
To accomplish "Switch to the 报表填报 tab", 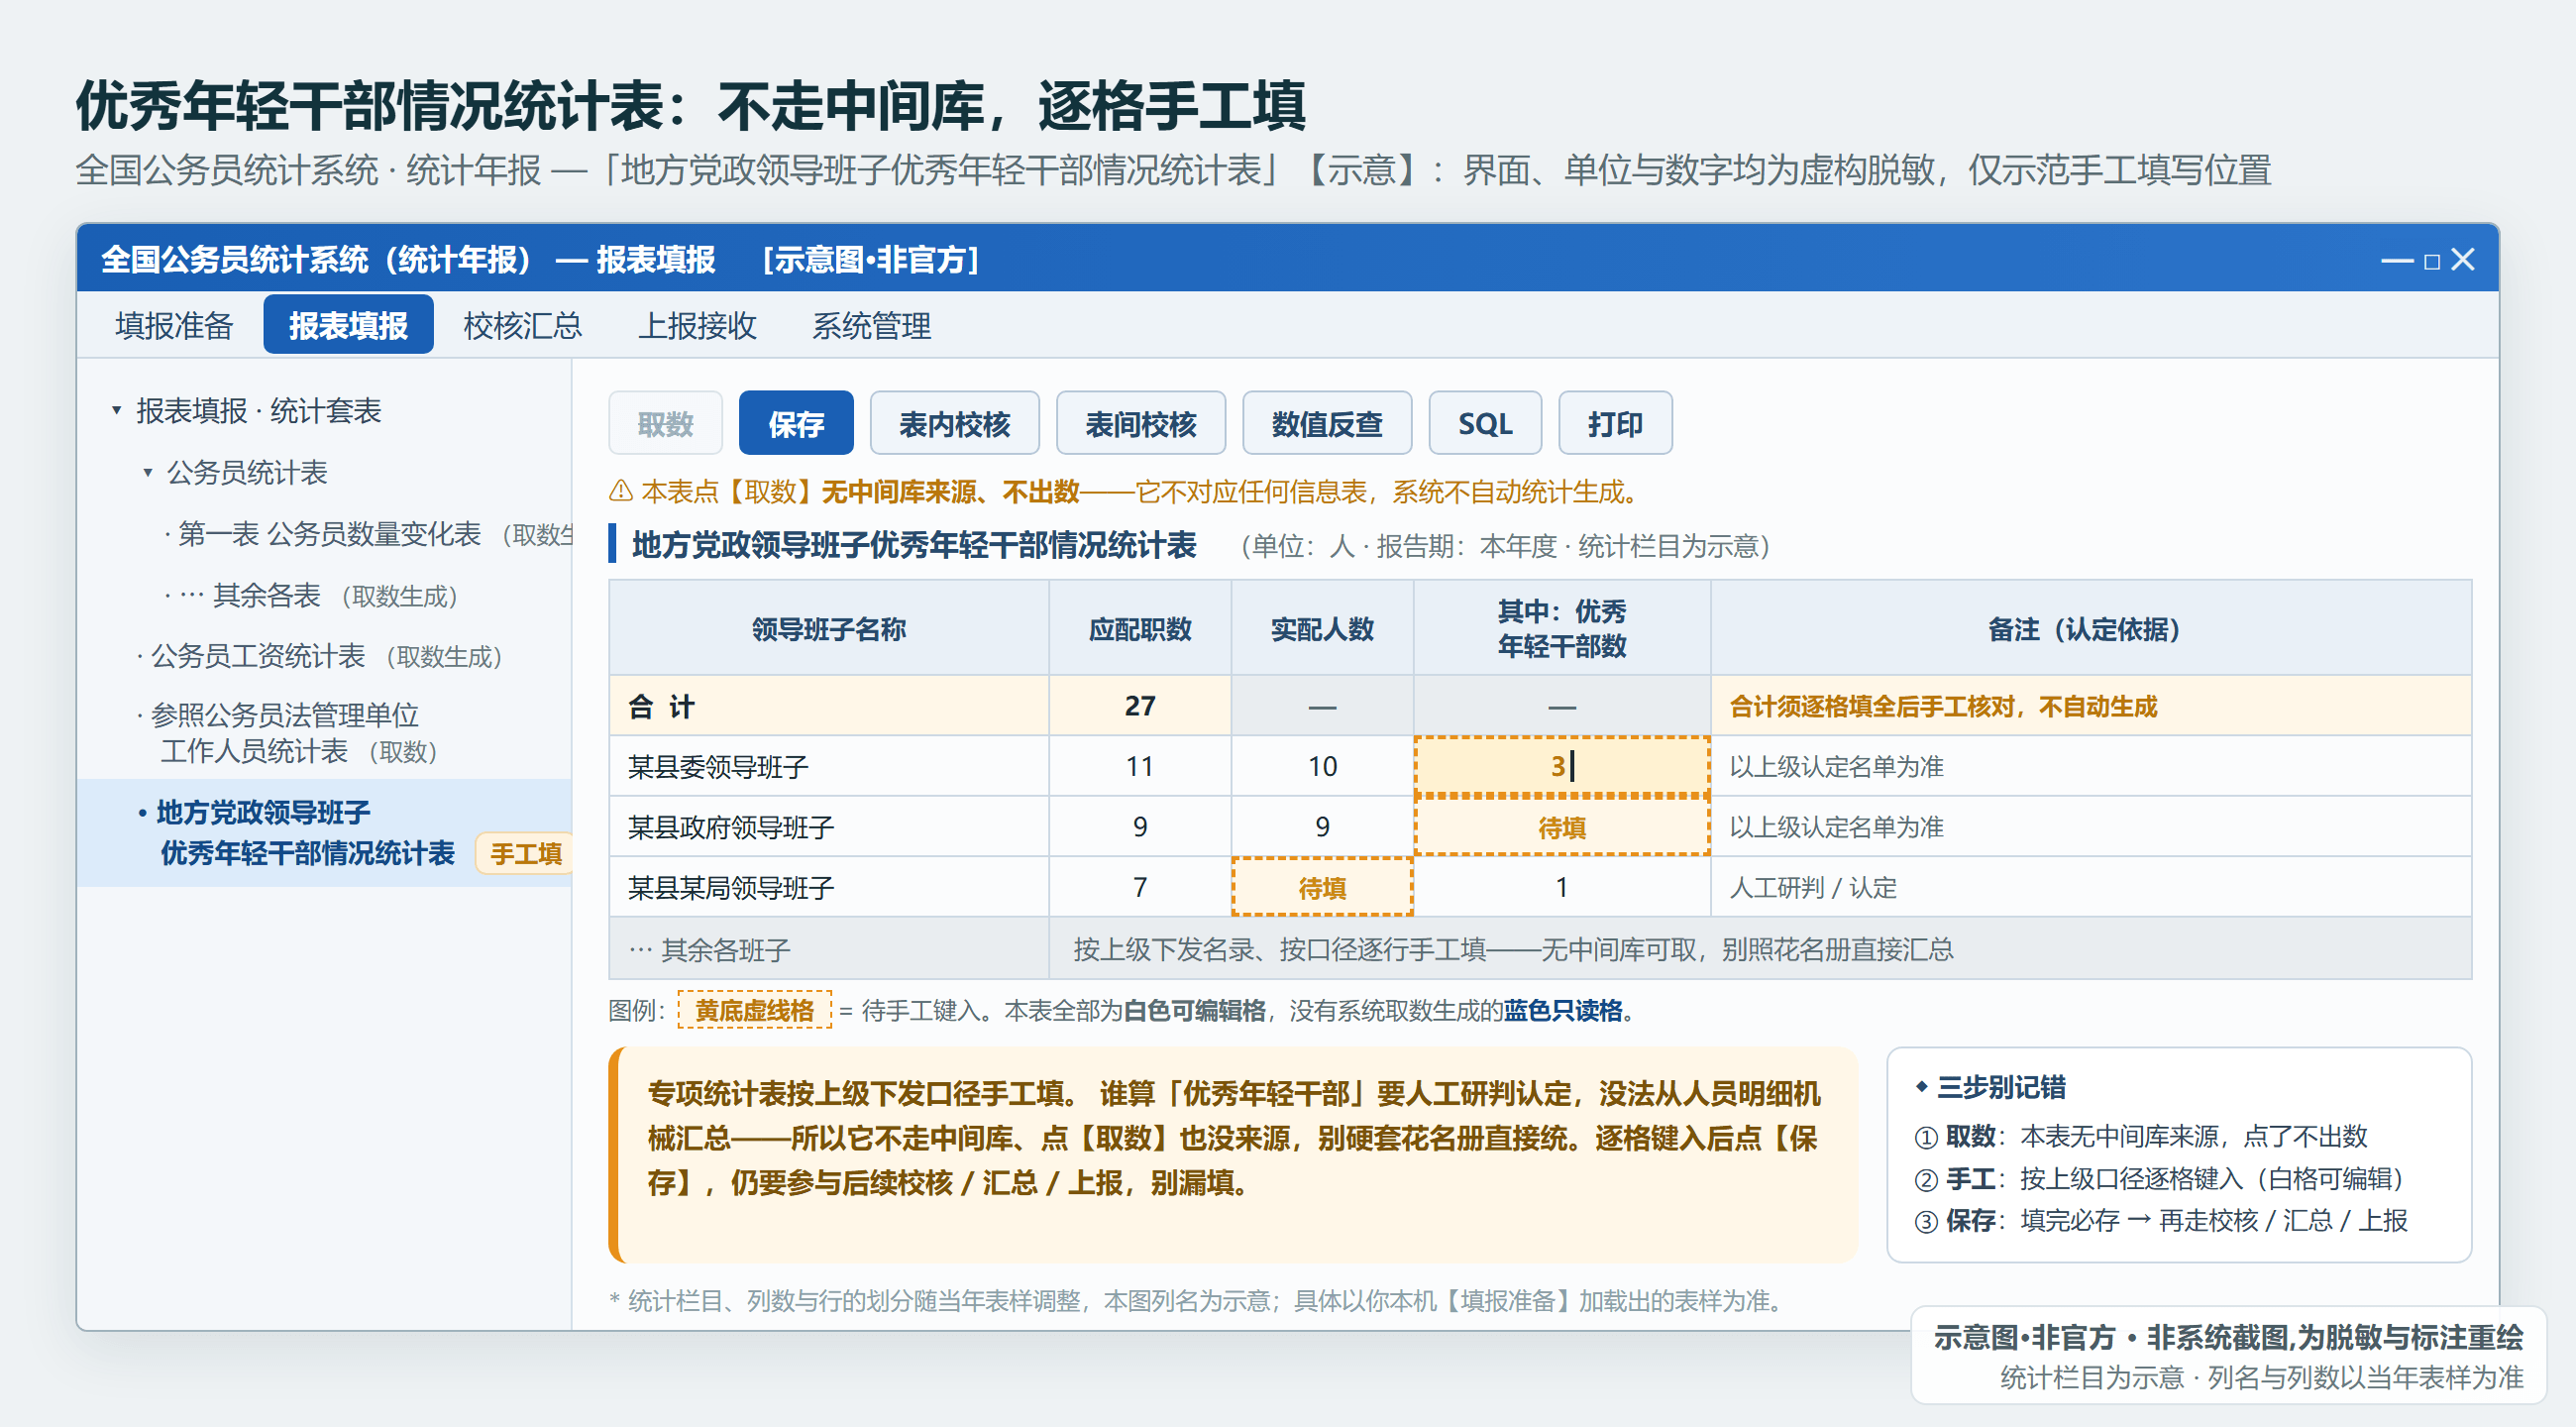I will pos(348,325).
